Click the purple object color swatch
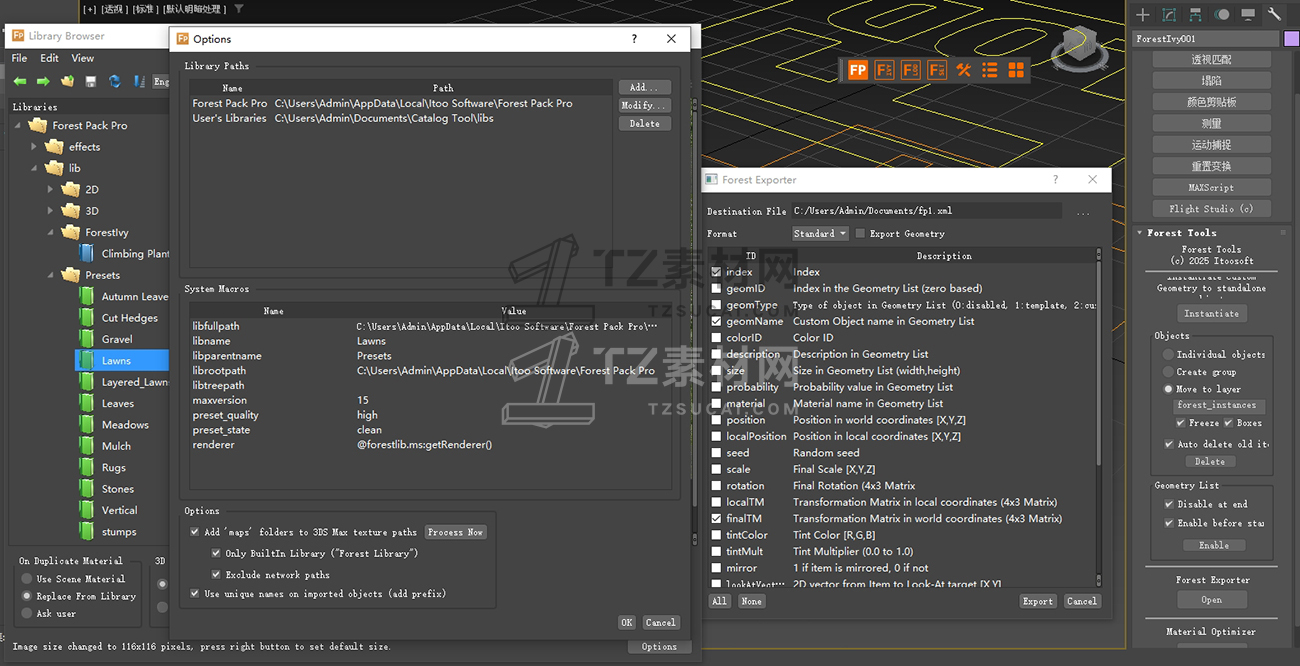The width and height of the screenshot is (1300, 666). tap(1291, 39)
